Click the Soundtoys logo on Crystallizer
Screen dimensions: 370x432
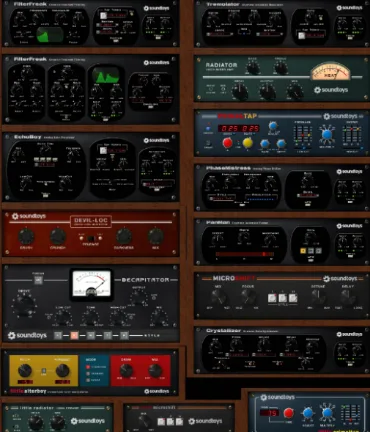click(349, 334)
